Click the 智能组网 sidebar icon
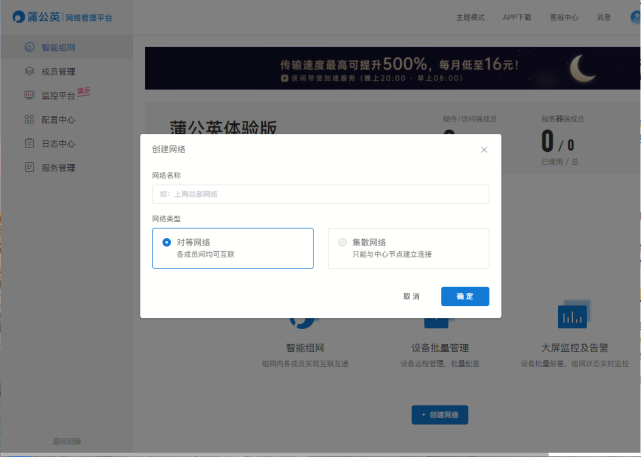 point(29,47)
